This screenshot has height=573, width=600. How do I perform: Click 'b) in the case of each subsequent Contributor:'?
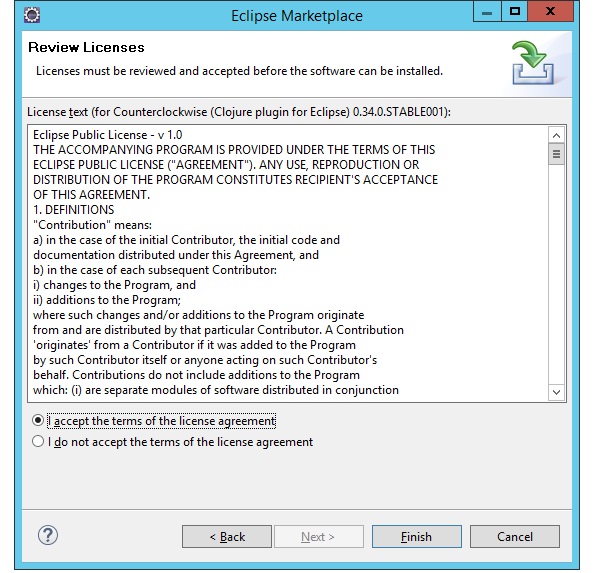(155, 270)
